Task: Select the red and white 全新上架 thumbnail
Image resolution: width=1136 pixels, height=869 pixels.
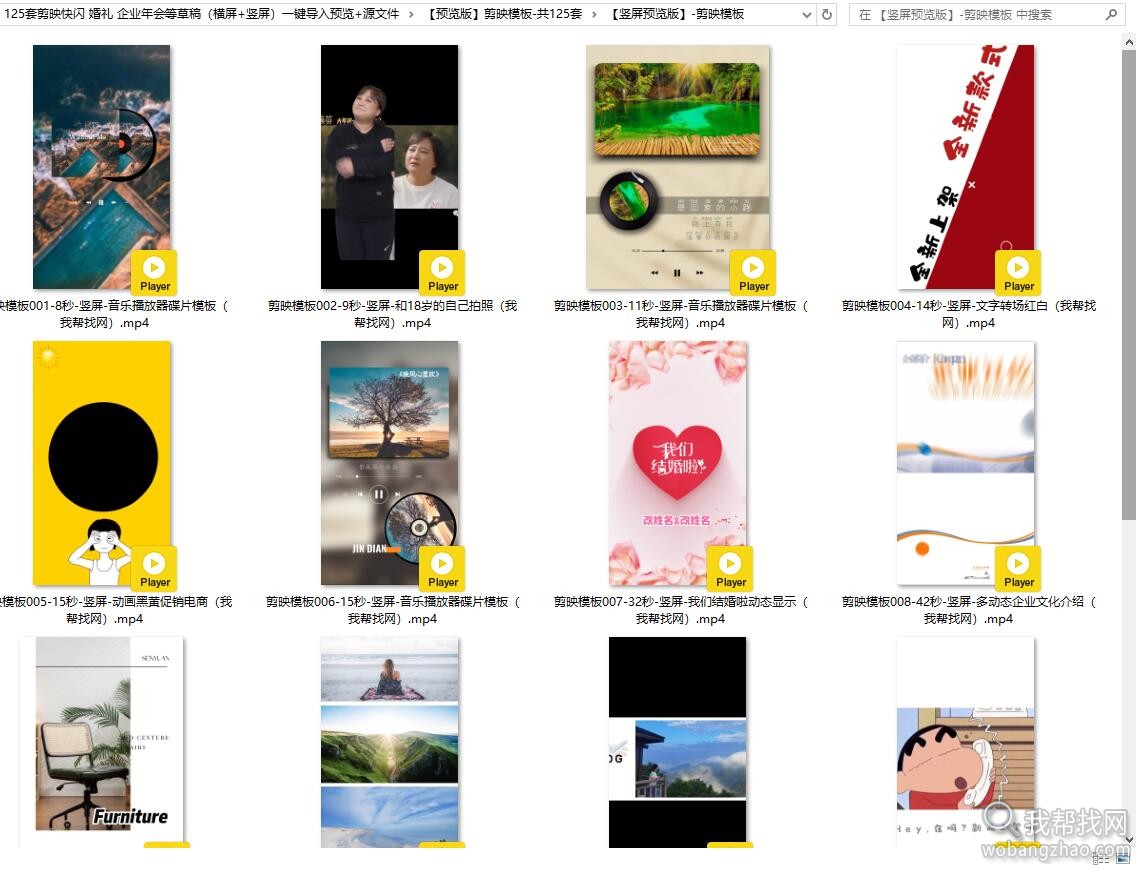Action: pos(965,167)
